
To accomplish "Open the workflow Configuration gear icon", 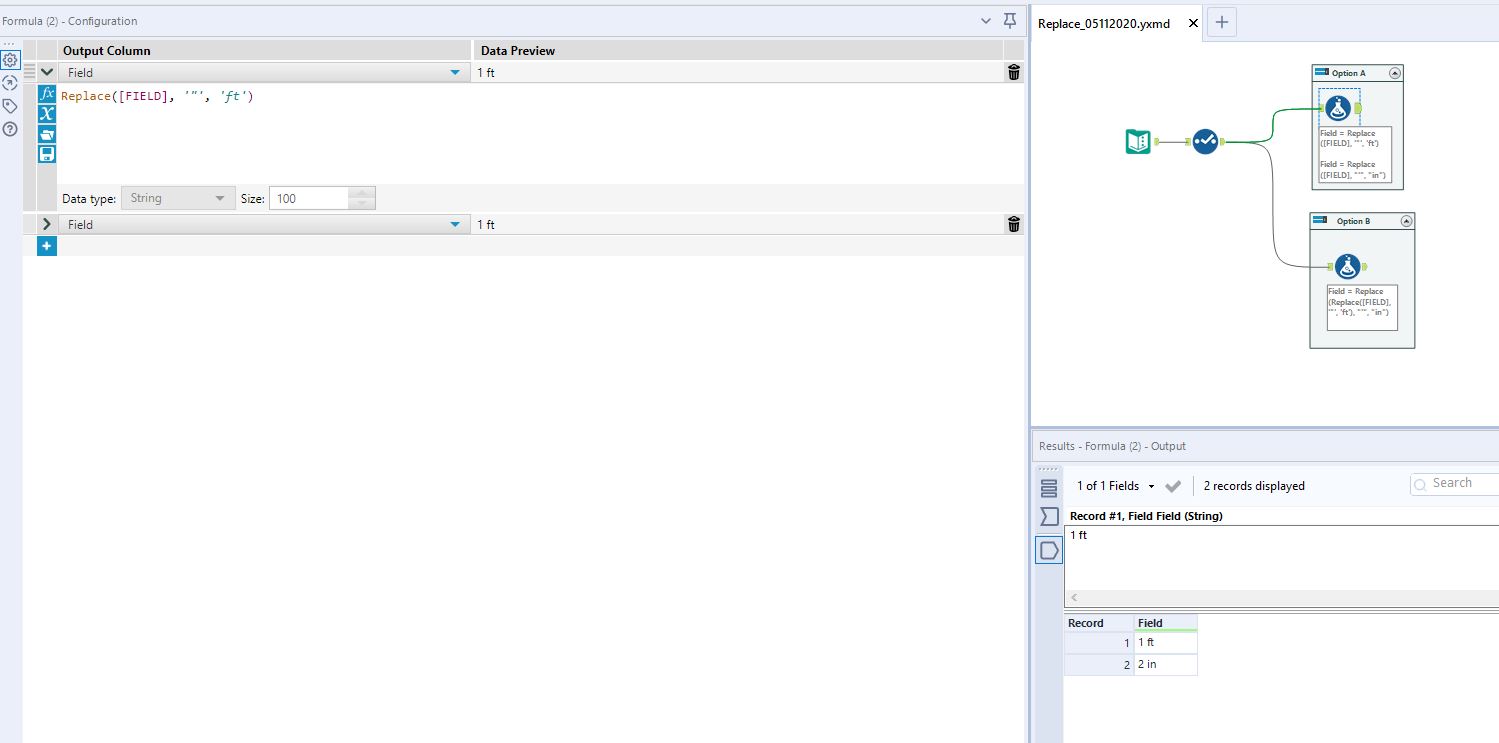I will click(11, 59).
